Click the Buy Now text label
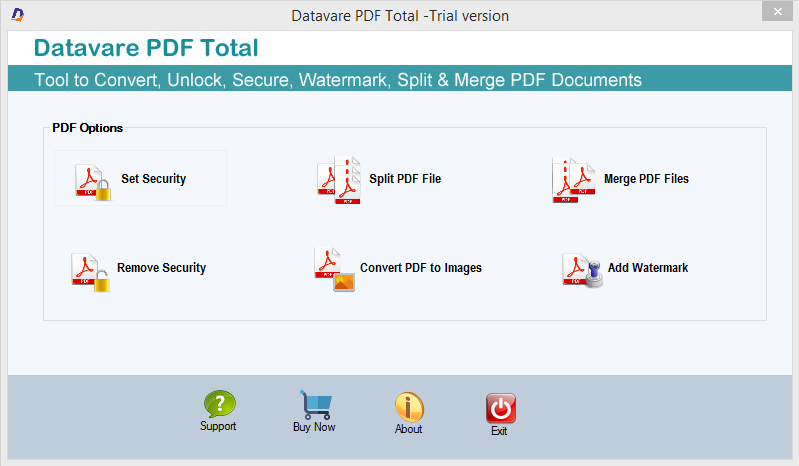This screenshot has height=466, width=799. click(314, 427)
